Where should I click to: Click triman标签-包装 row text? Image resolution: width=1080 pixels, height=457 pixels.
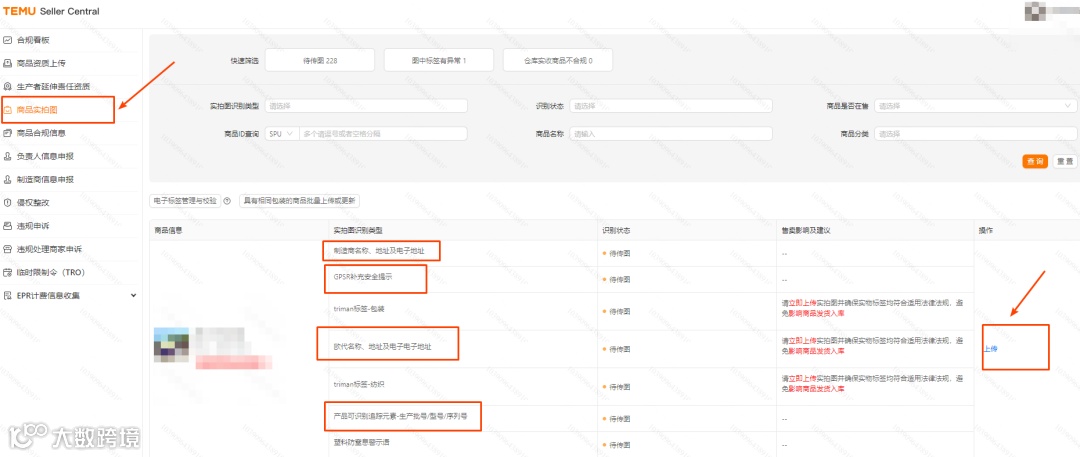pos(359,309)
